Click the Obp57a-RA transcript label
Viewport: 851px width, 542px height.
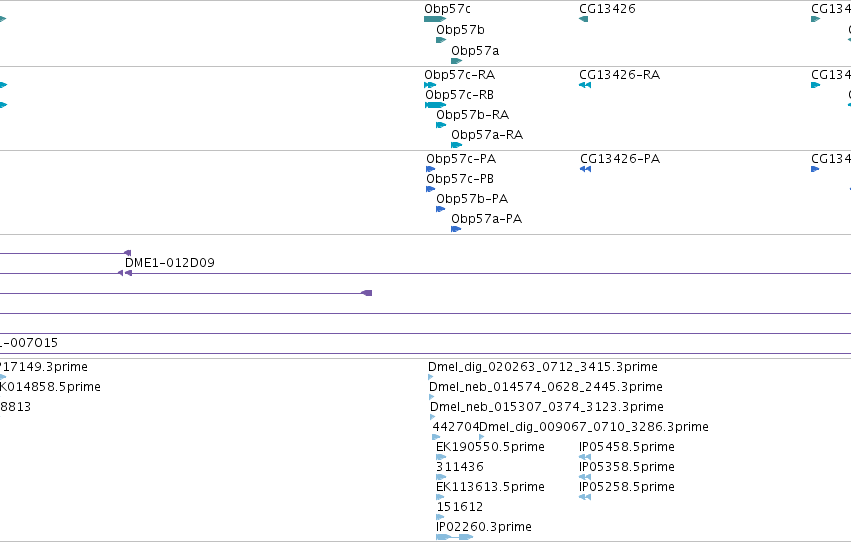click(487, 135)
